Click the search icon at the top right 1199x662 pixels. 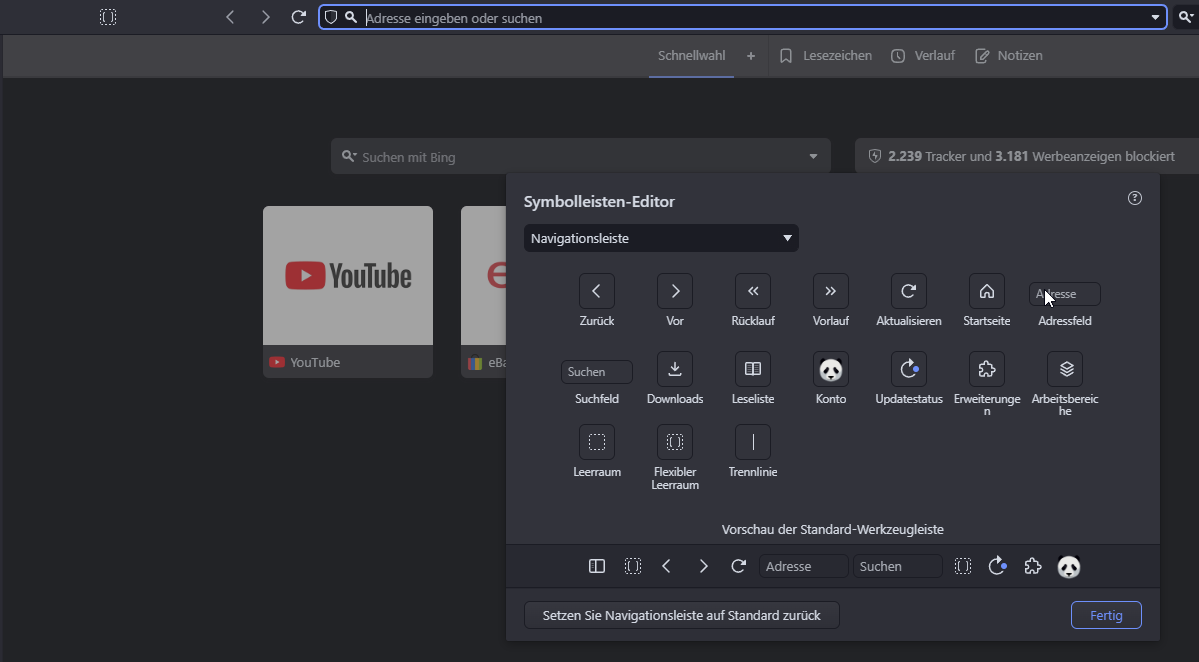click(x=1186, y=17)
